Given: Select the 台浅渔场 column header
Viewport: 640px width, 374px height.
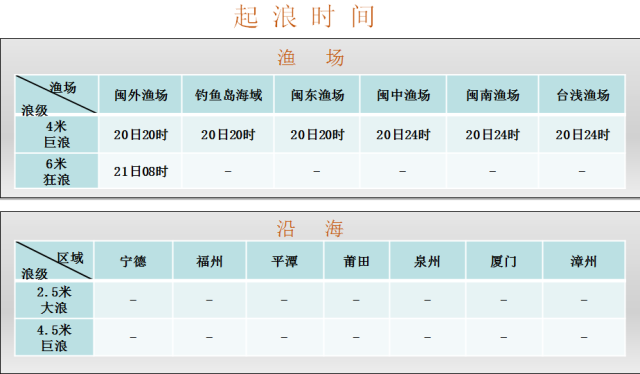Looking at the screenshot, I should click(x=582, y=95).
